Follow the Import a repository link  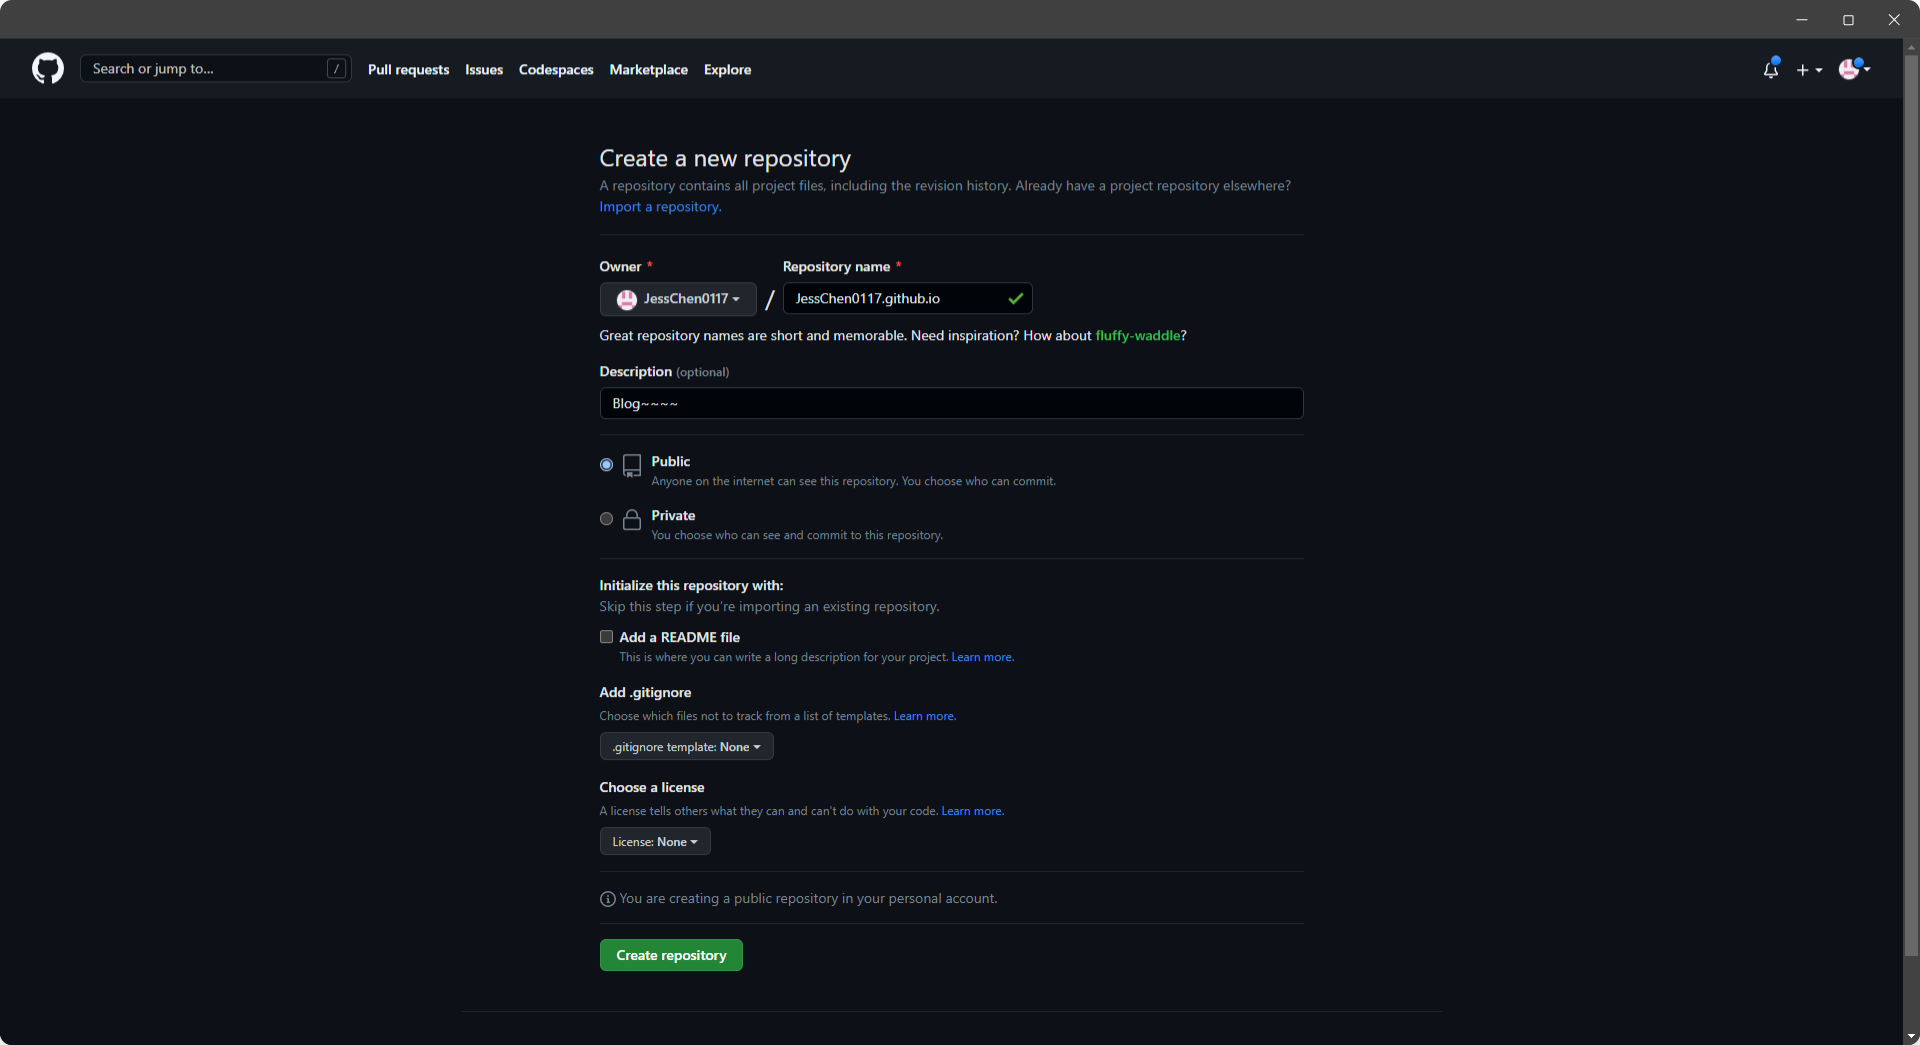[660, 207]
